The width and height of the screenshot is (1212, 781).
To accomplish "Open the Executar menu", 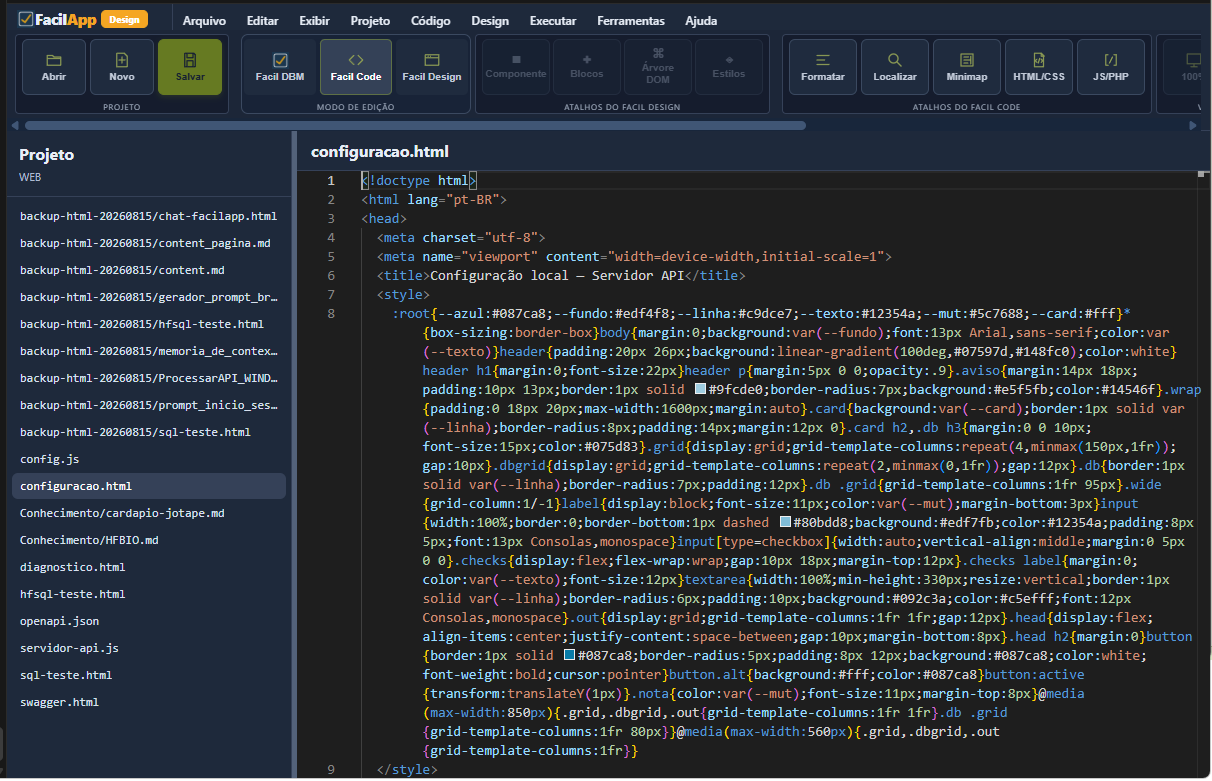I will (553, 21).
